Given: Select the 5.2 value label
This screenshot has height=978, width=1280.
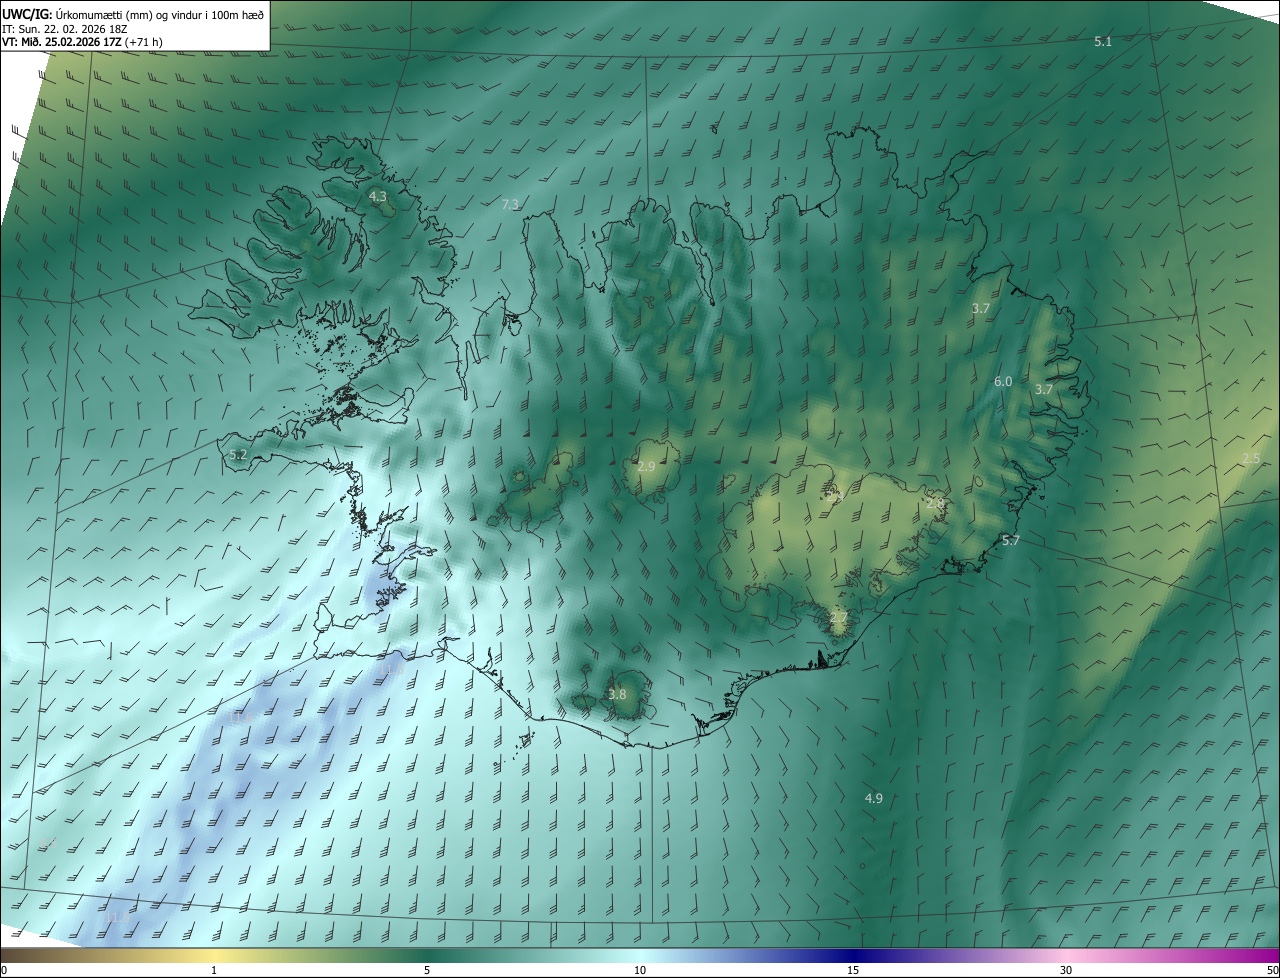Looking at the screenshot, I should (x=238, y=454).
